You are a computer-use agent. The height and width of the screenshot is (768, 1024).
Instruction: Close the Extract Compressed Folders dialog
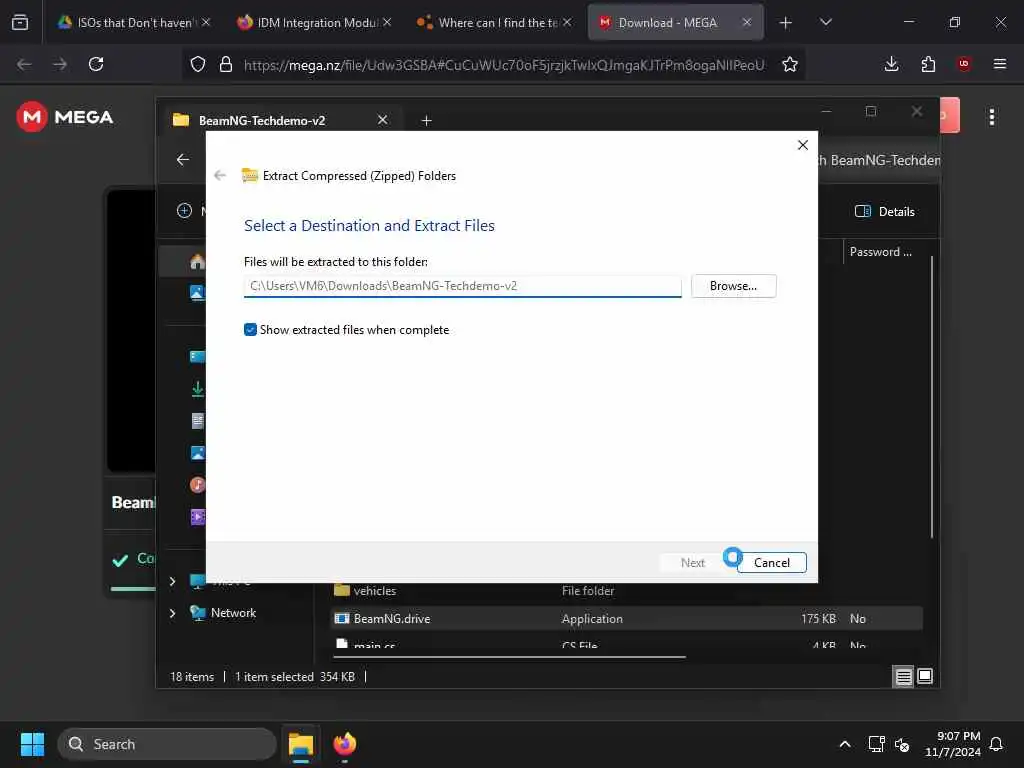(x=803, y=145)
